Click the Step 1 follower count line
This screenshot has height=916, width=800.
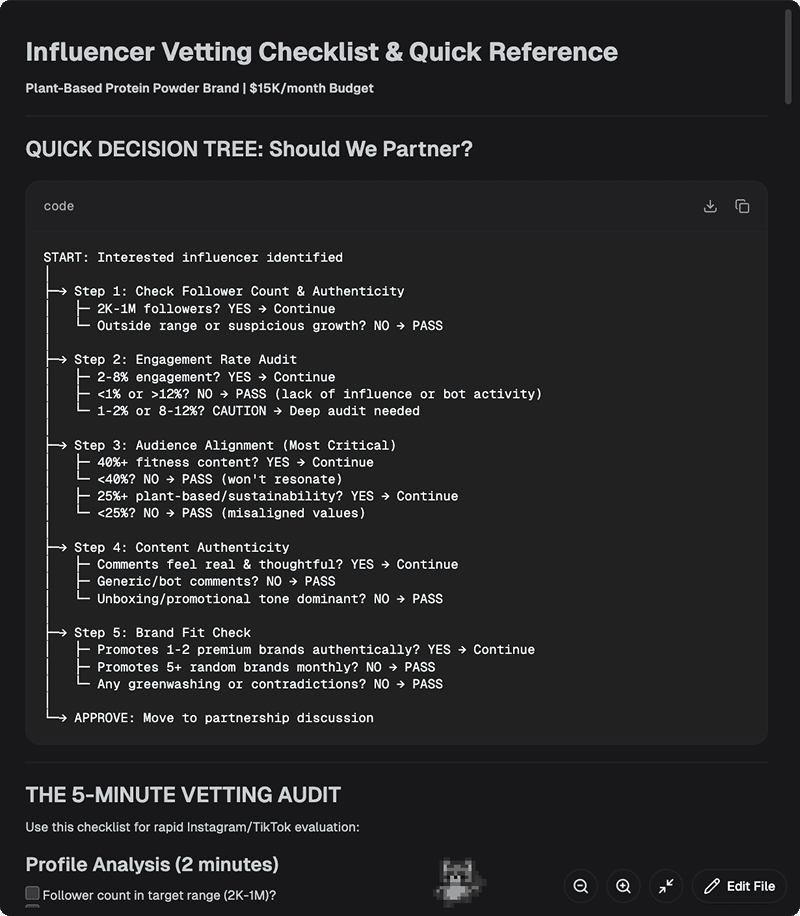239,291
